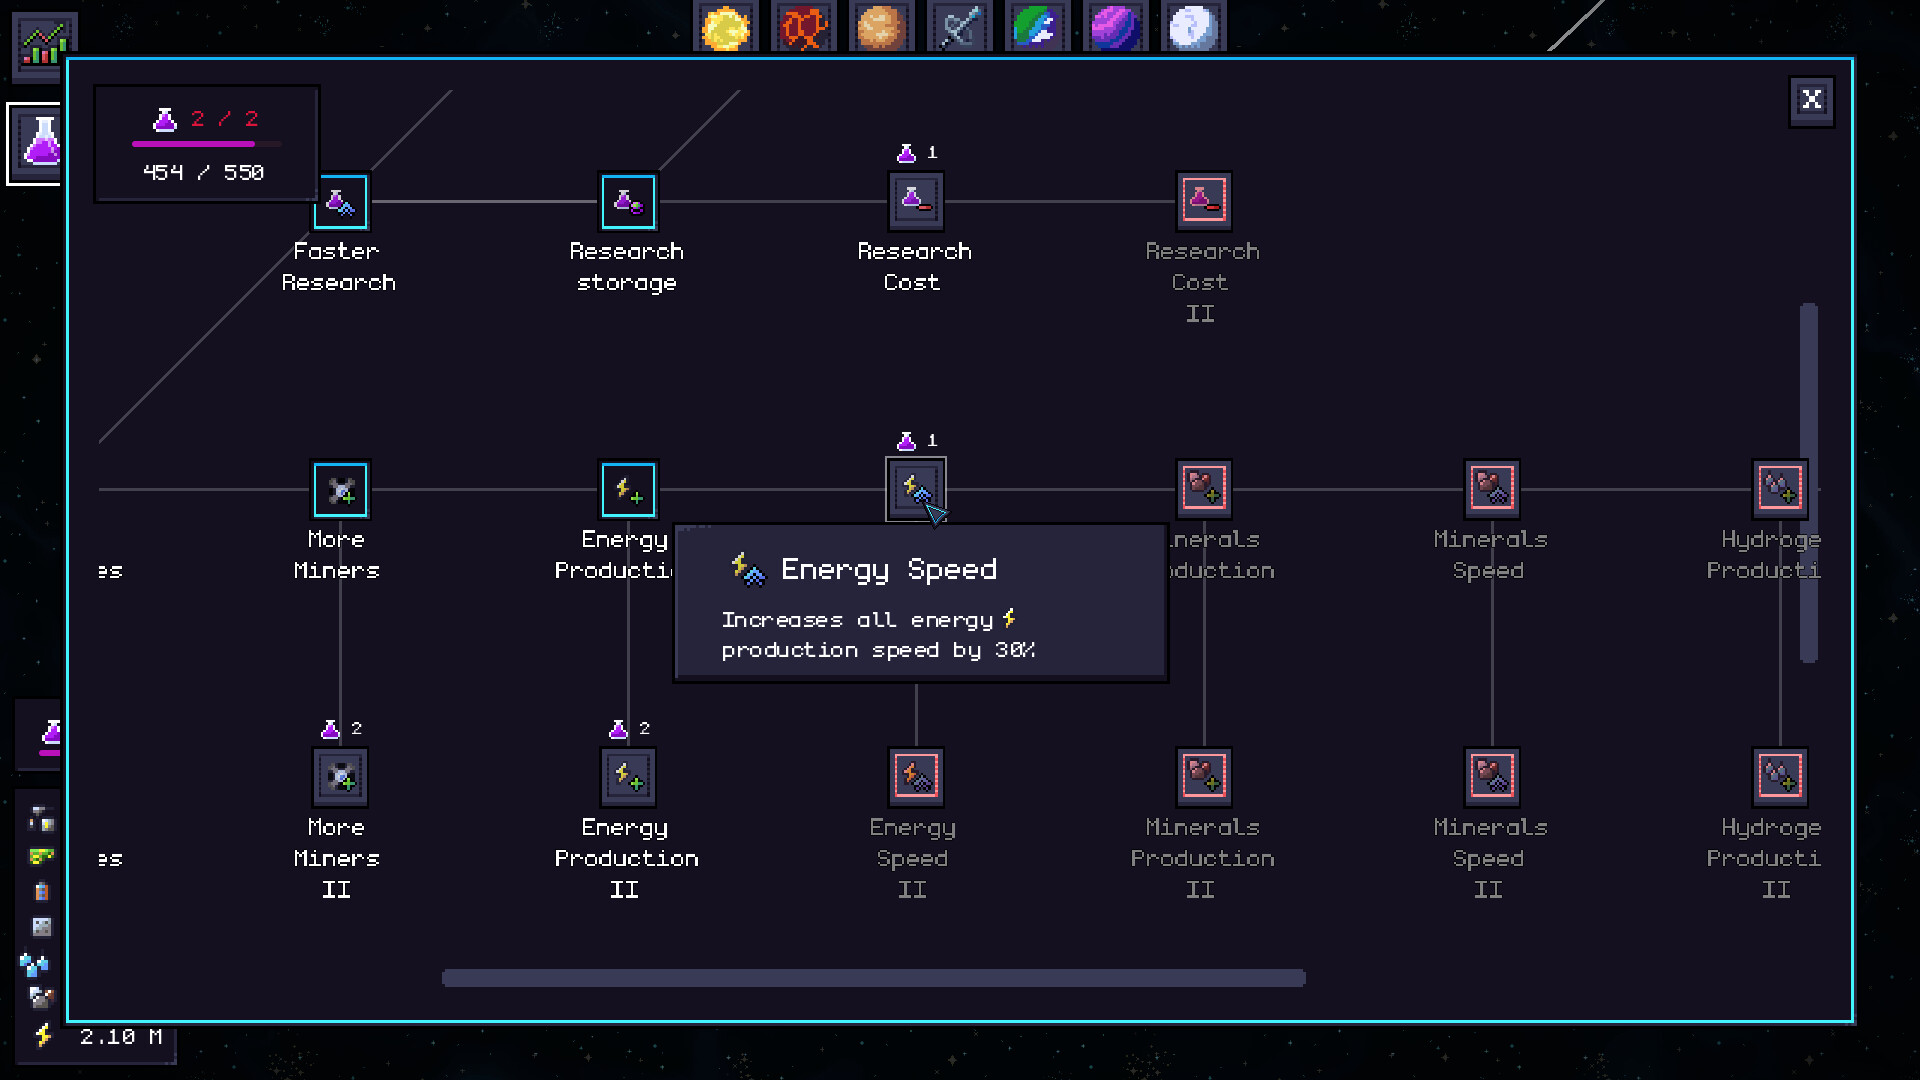Click the Energy Speed tooltip title

(x=889, y=569)
